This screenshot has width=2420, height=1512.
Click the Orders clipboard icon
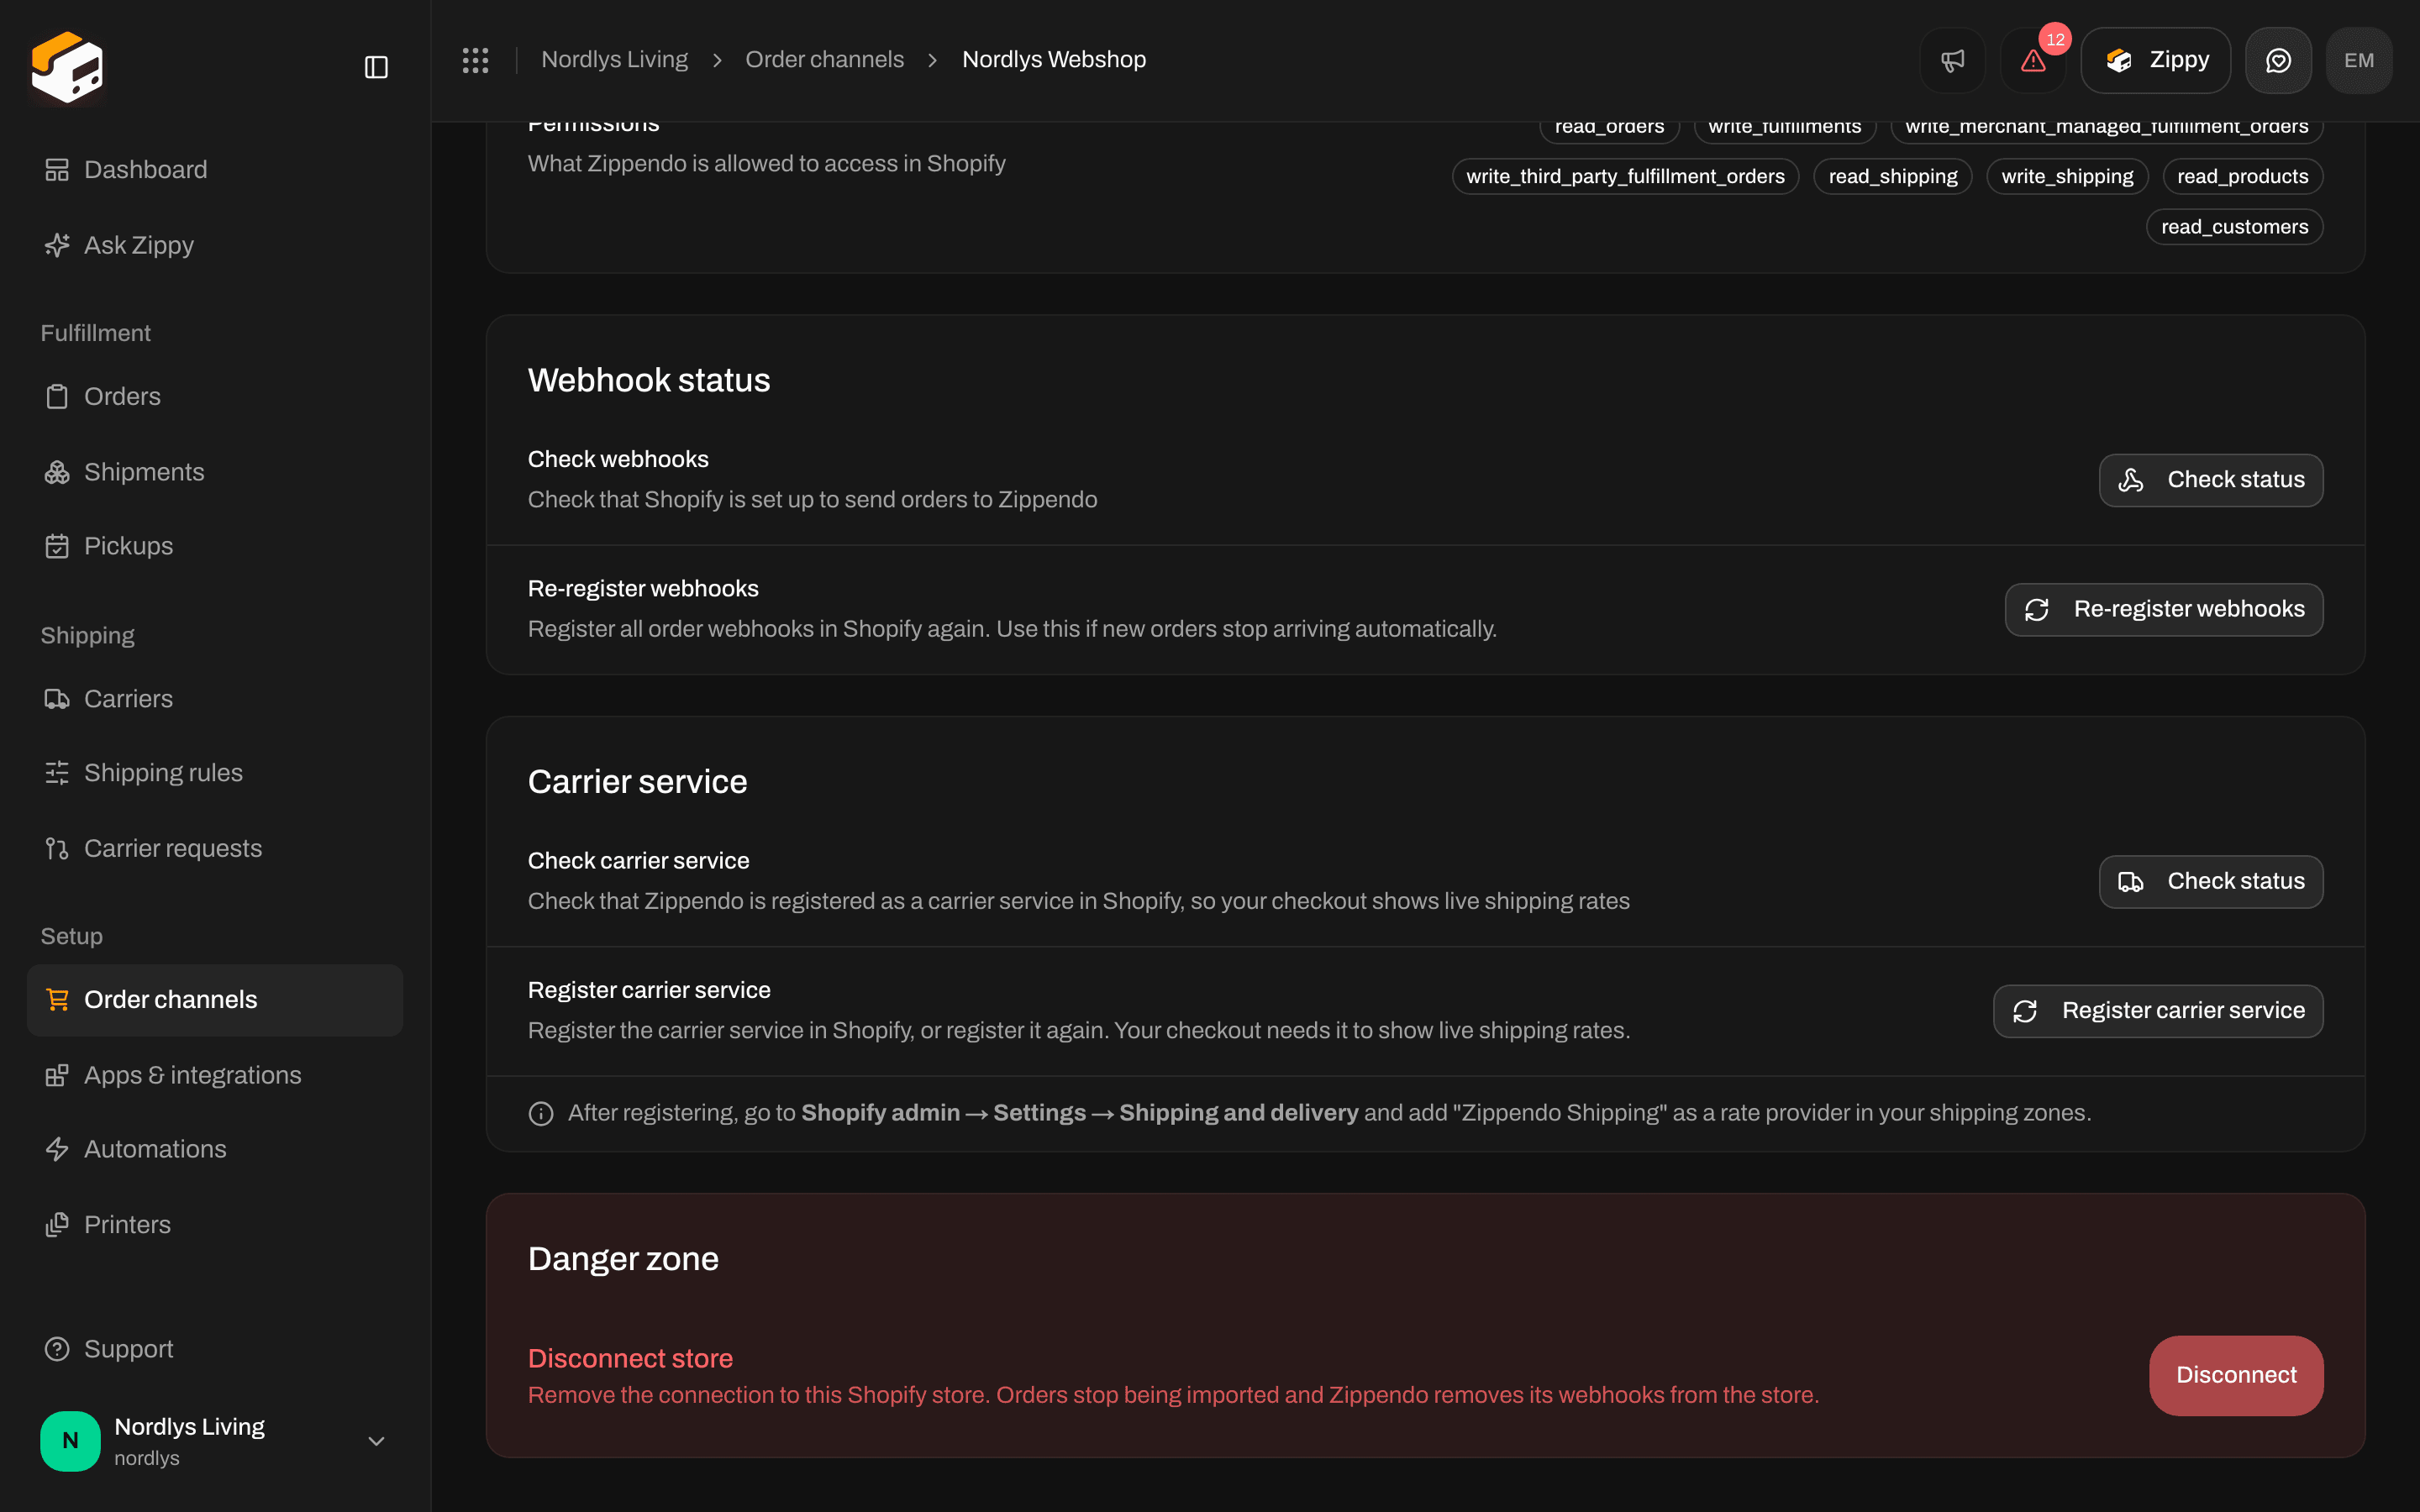coord(57,397)
